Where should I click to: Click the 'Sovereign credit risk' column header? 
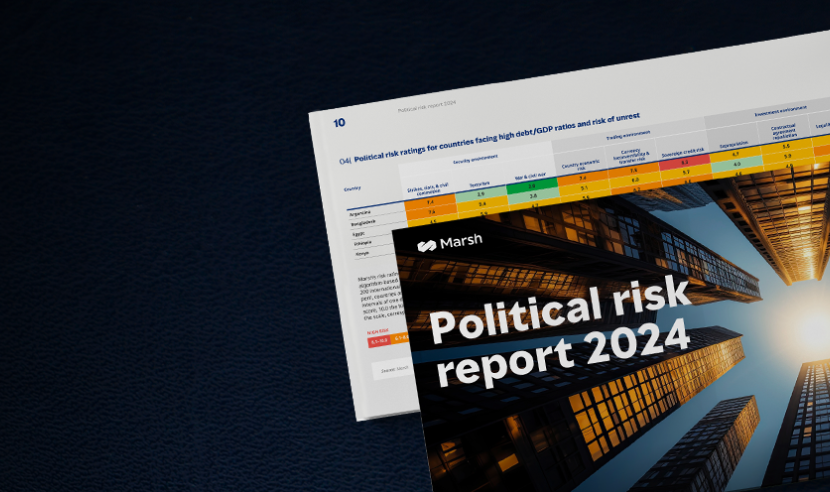(x=683, y=153)
